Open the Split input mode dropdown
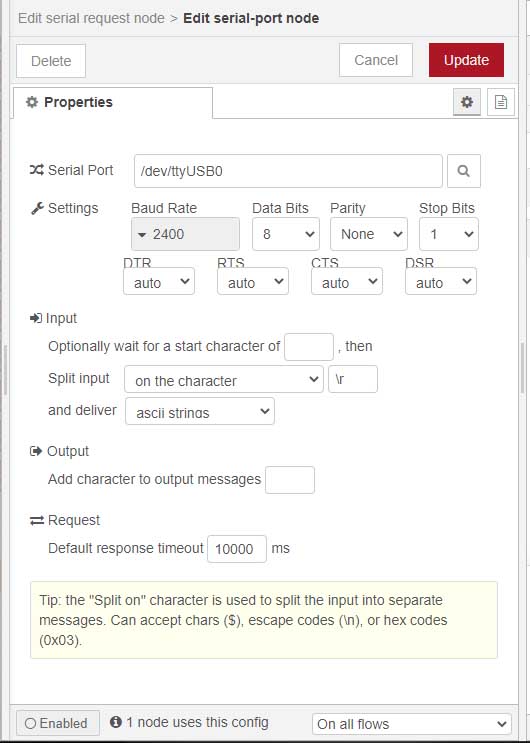Image resolution: width=530 pixels, height=743 pixels. [224, 379]
